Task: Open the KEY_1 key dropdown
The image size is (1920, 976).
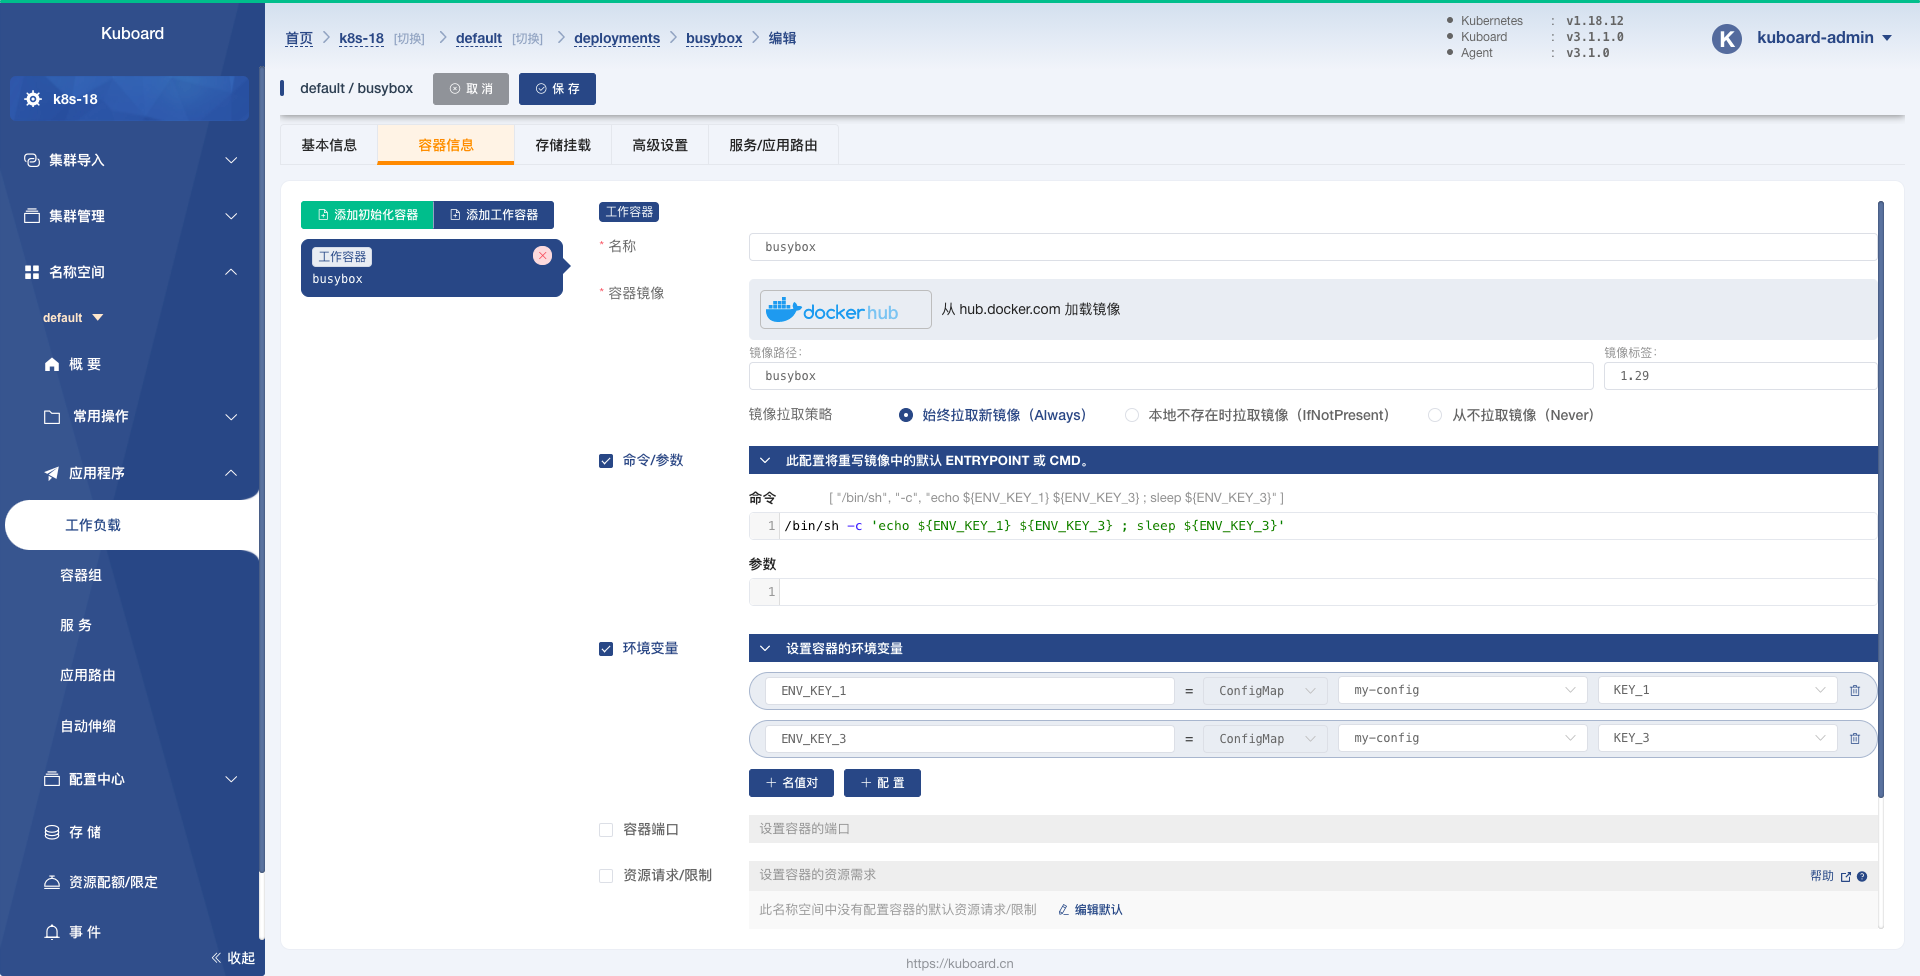Action: [1717, 690]
